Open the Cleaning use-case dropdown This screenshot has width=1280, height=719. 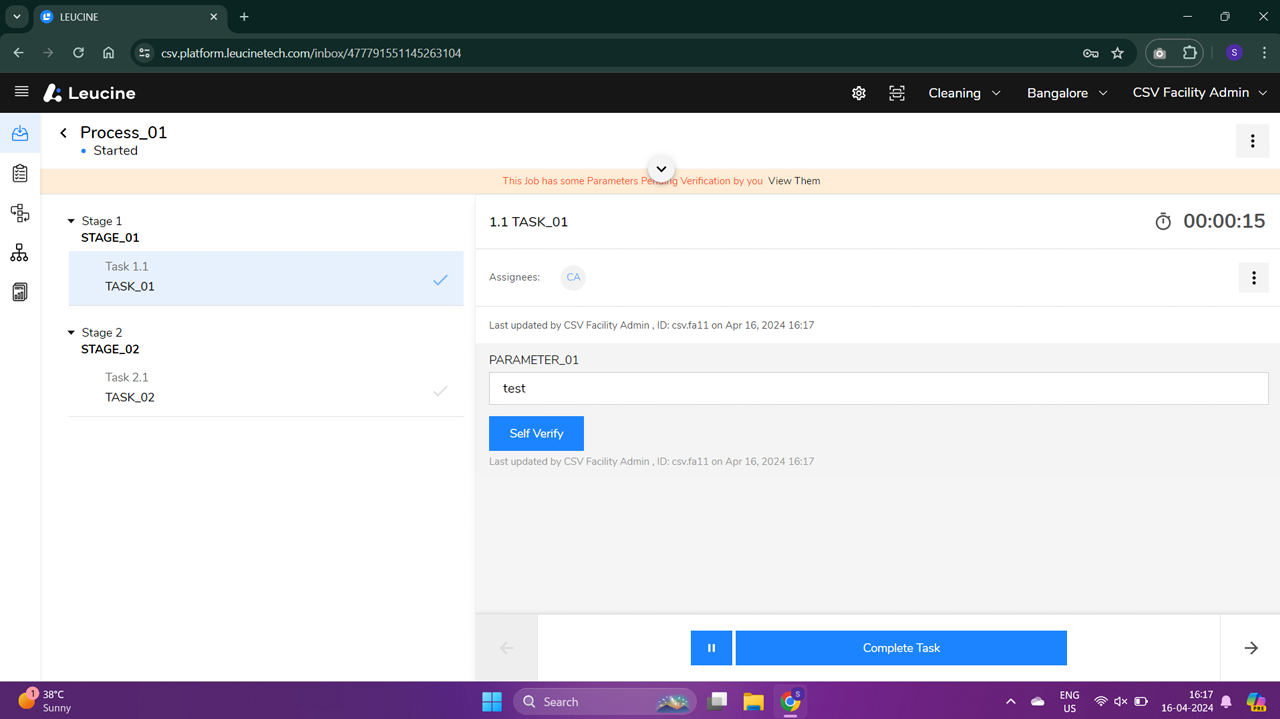click(x=964, y=93)
